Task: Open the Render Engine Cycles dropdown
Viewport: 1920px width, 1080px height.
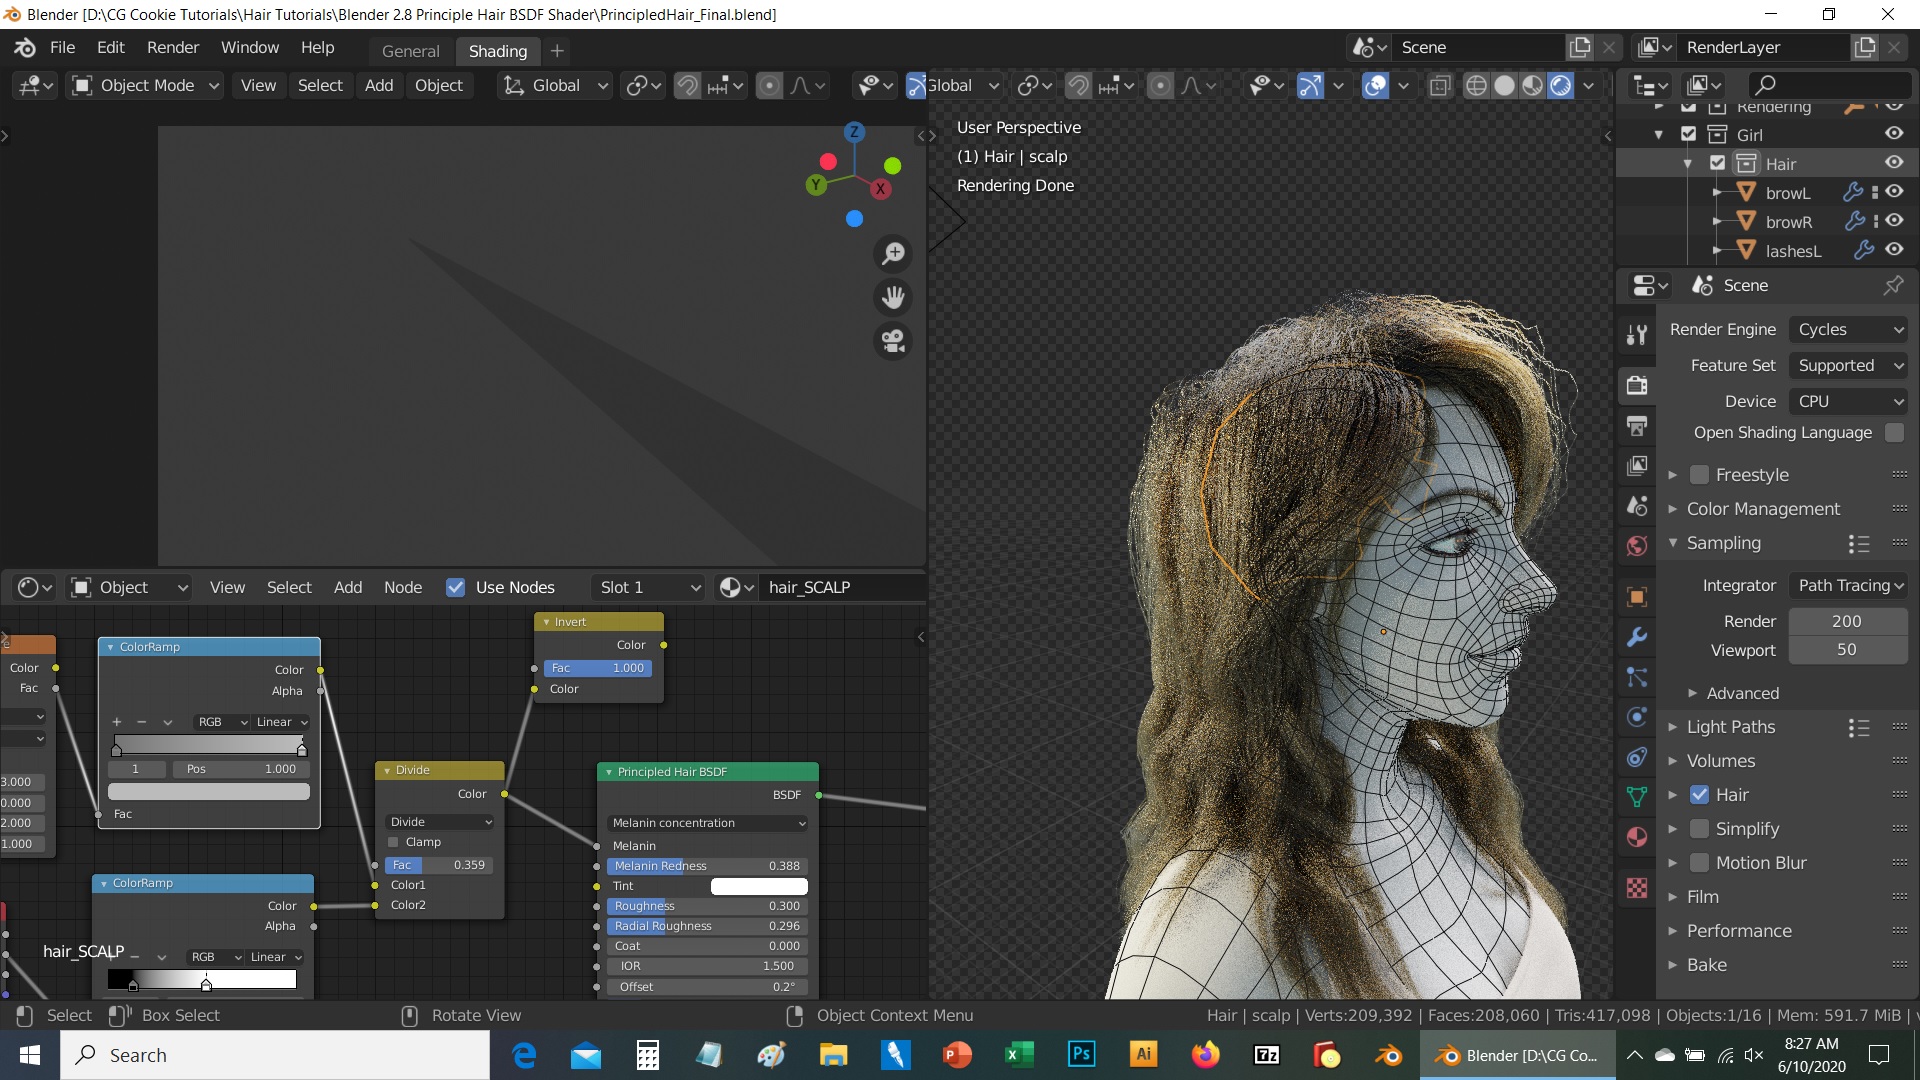Action: coord(1848,330)
